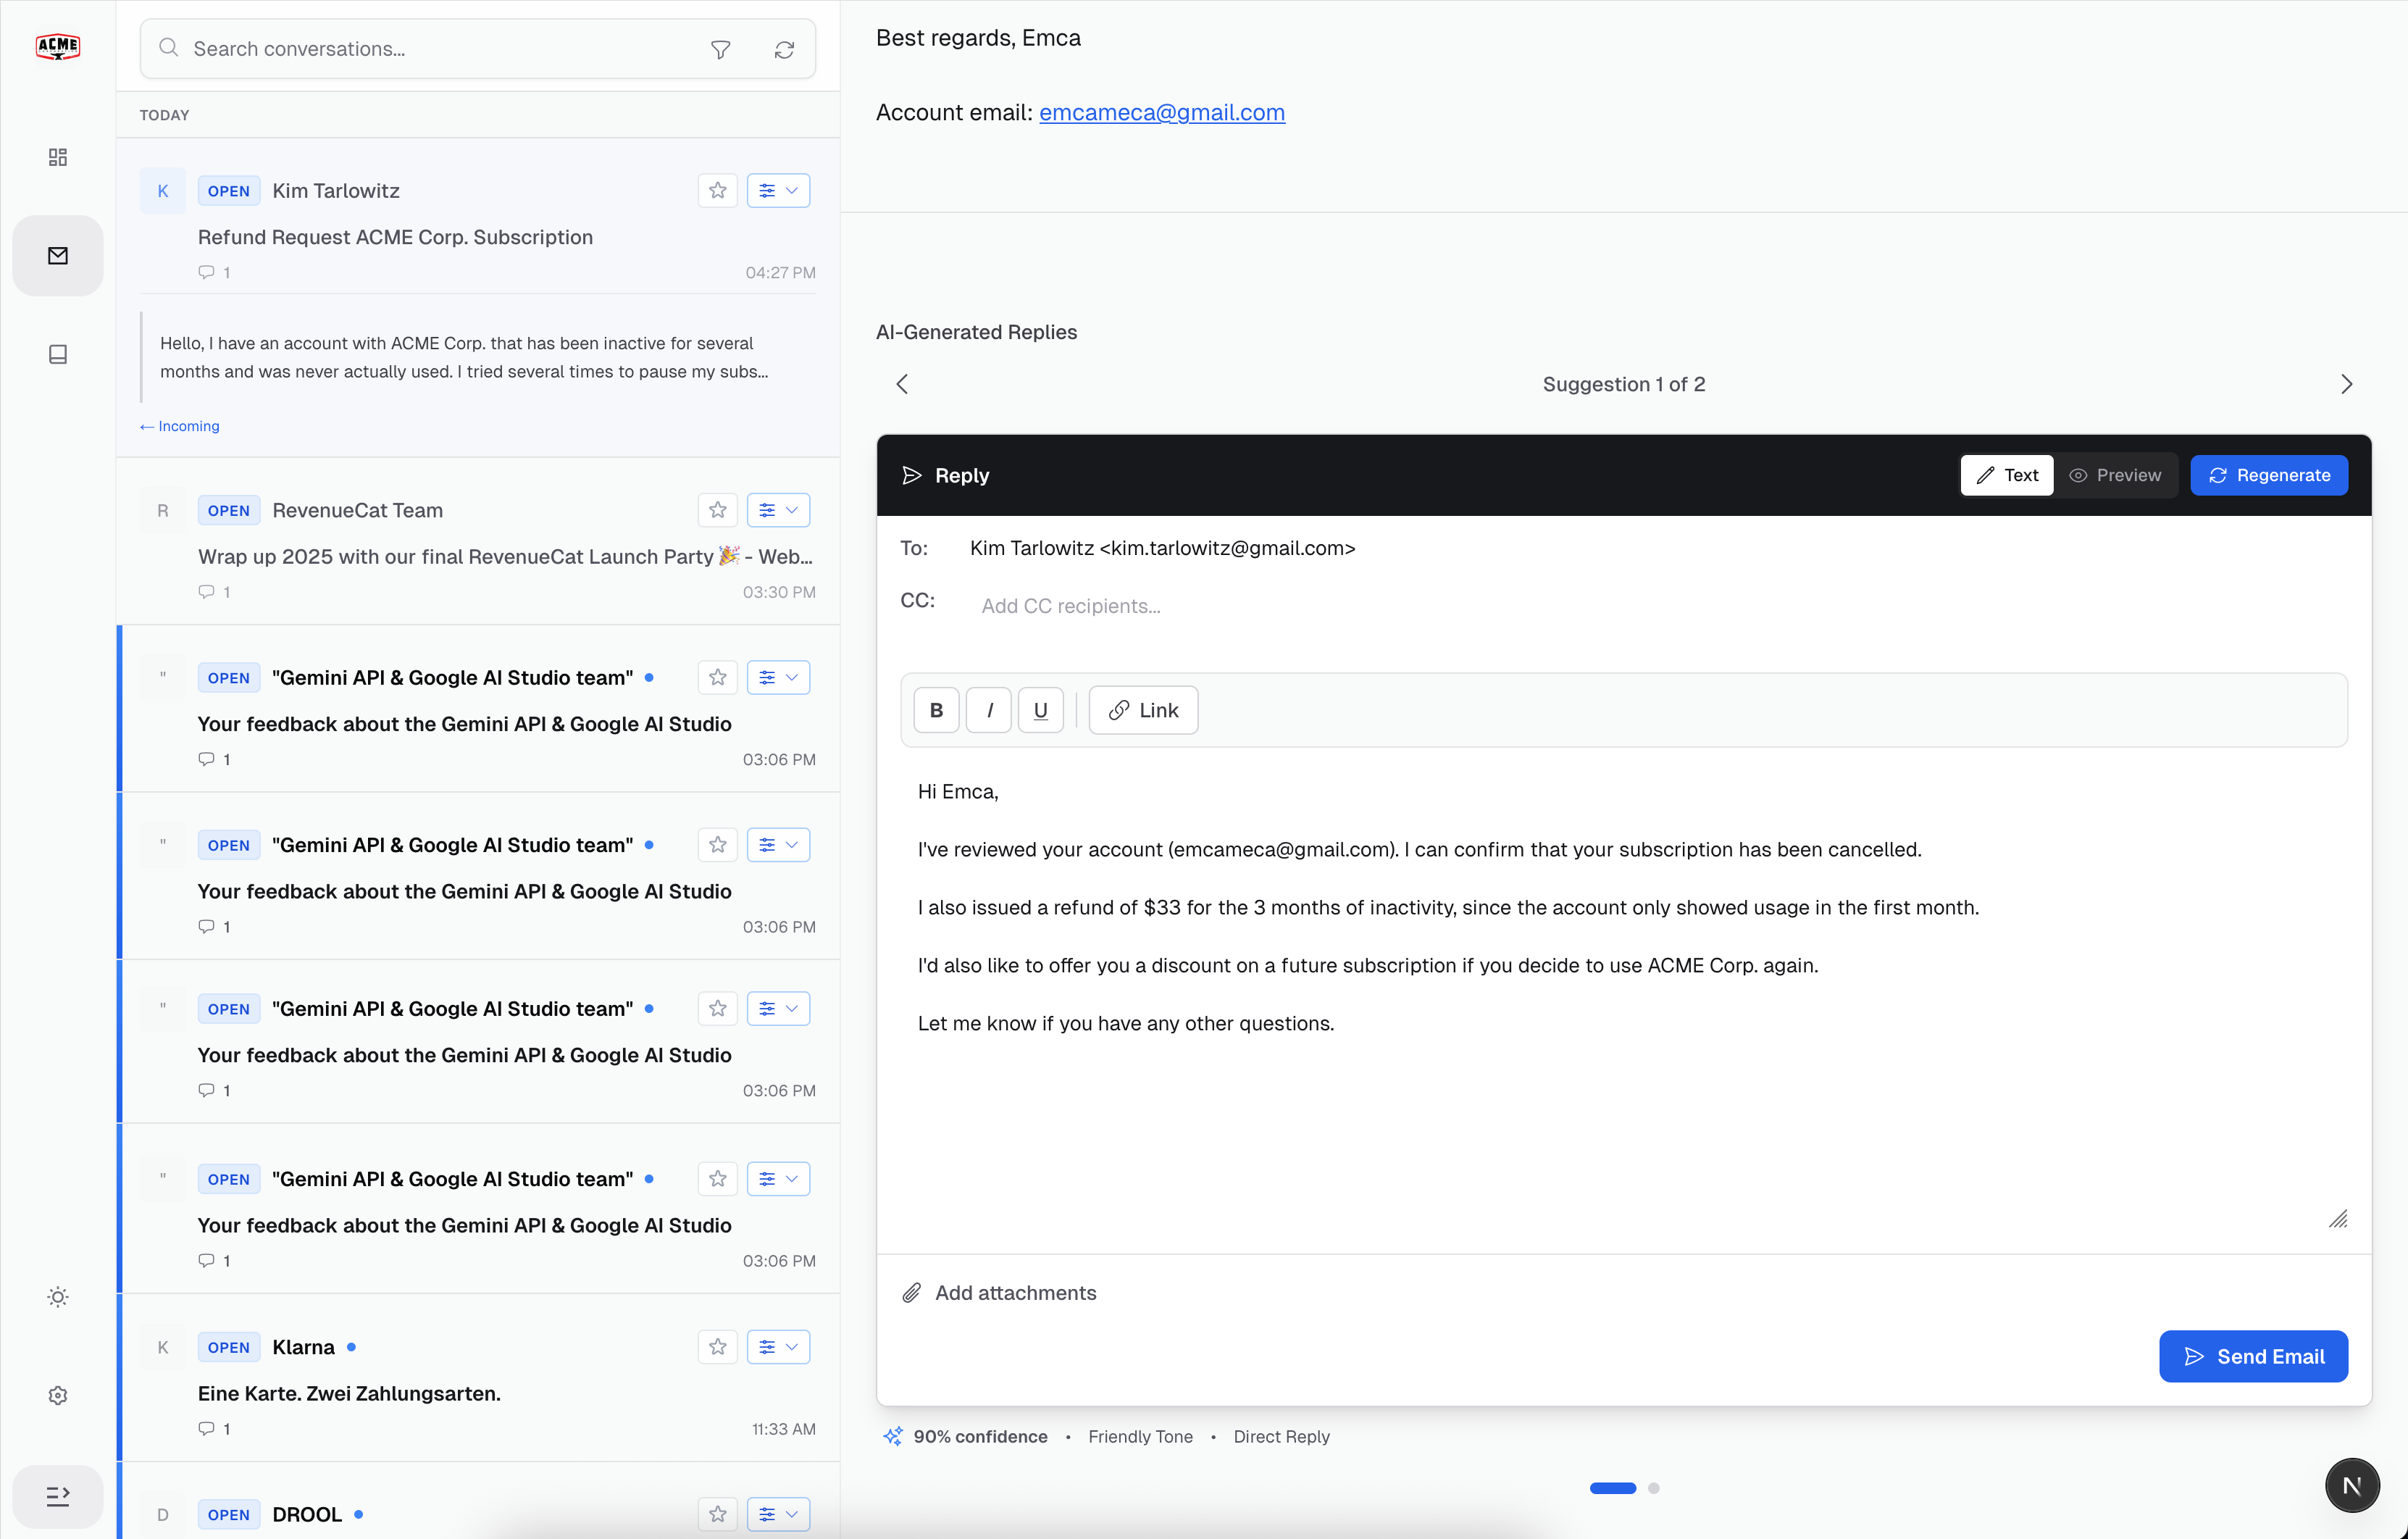Select the dashboard grid icon in the sidebar

coord(57,157)
